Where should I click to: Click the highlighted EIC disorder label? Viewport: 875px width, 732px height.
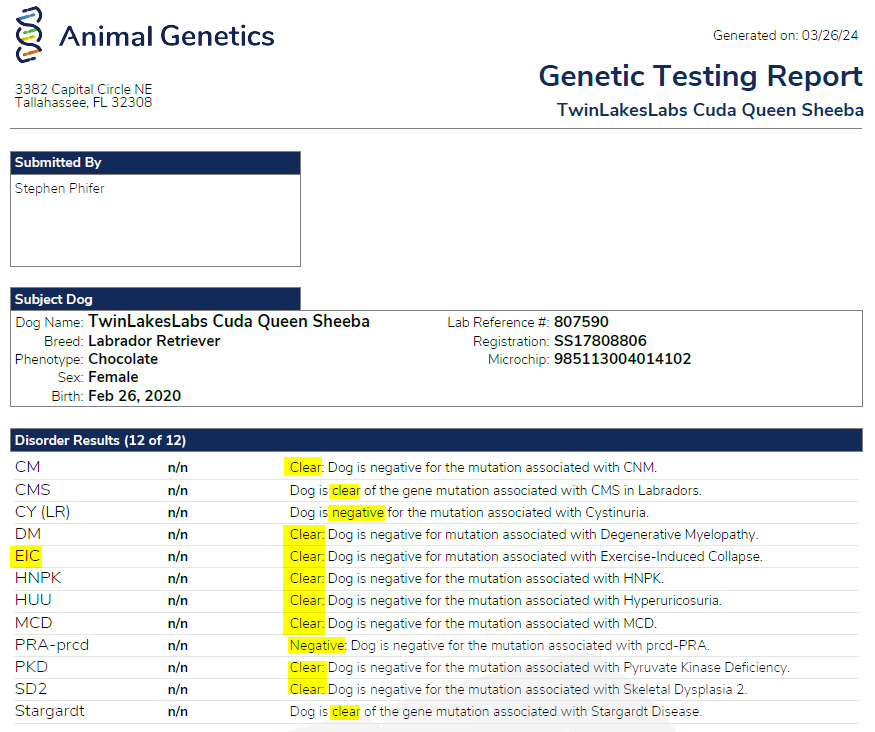pyautogui.click(x=27, y=556)
